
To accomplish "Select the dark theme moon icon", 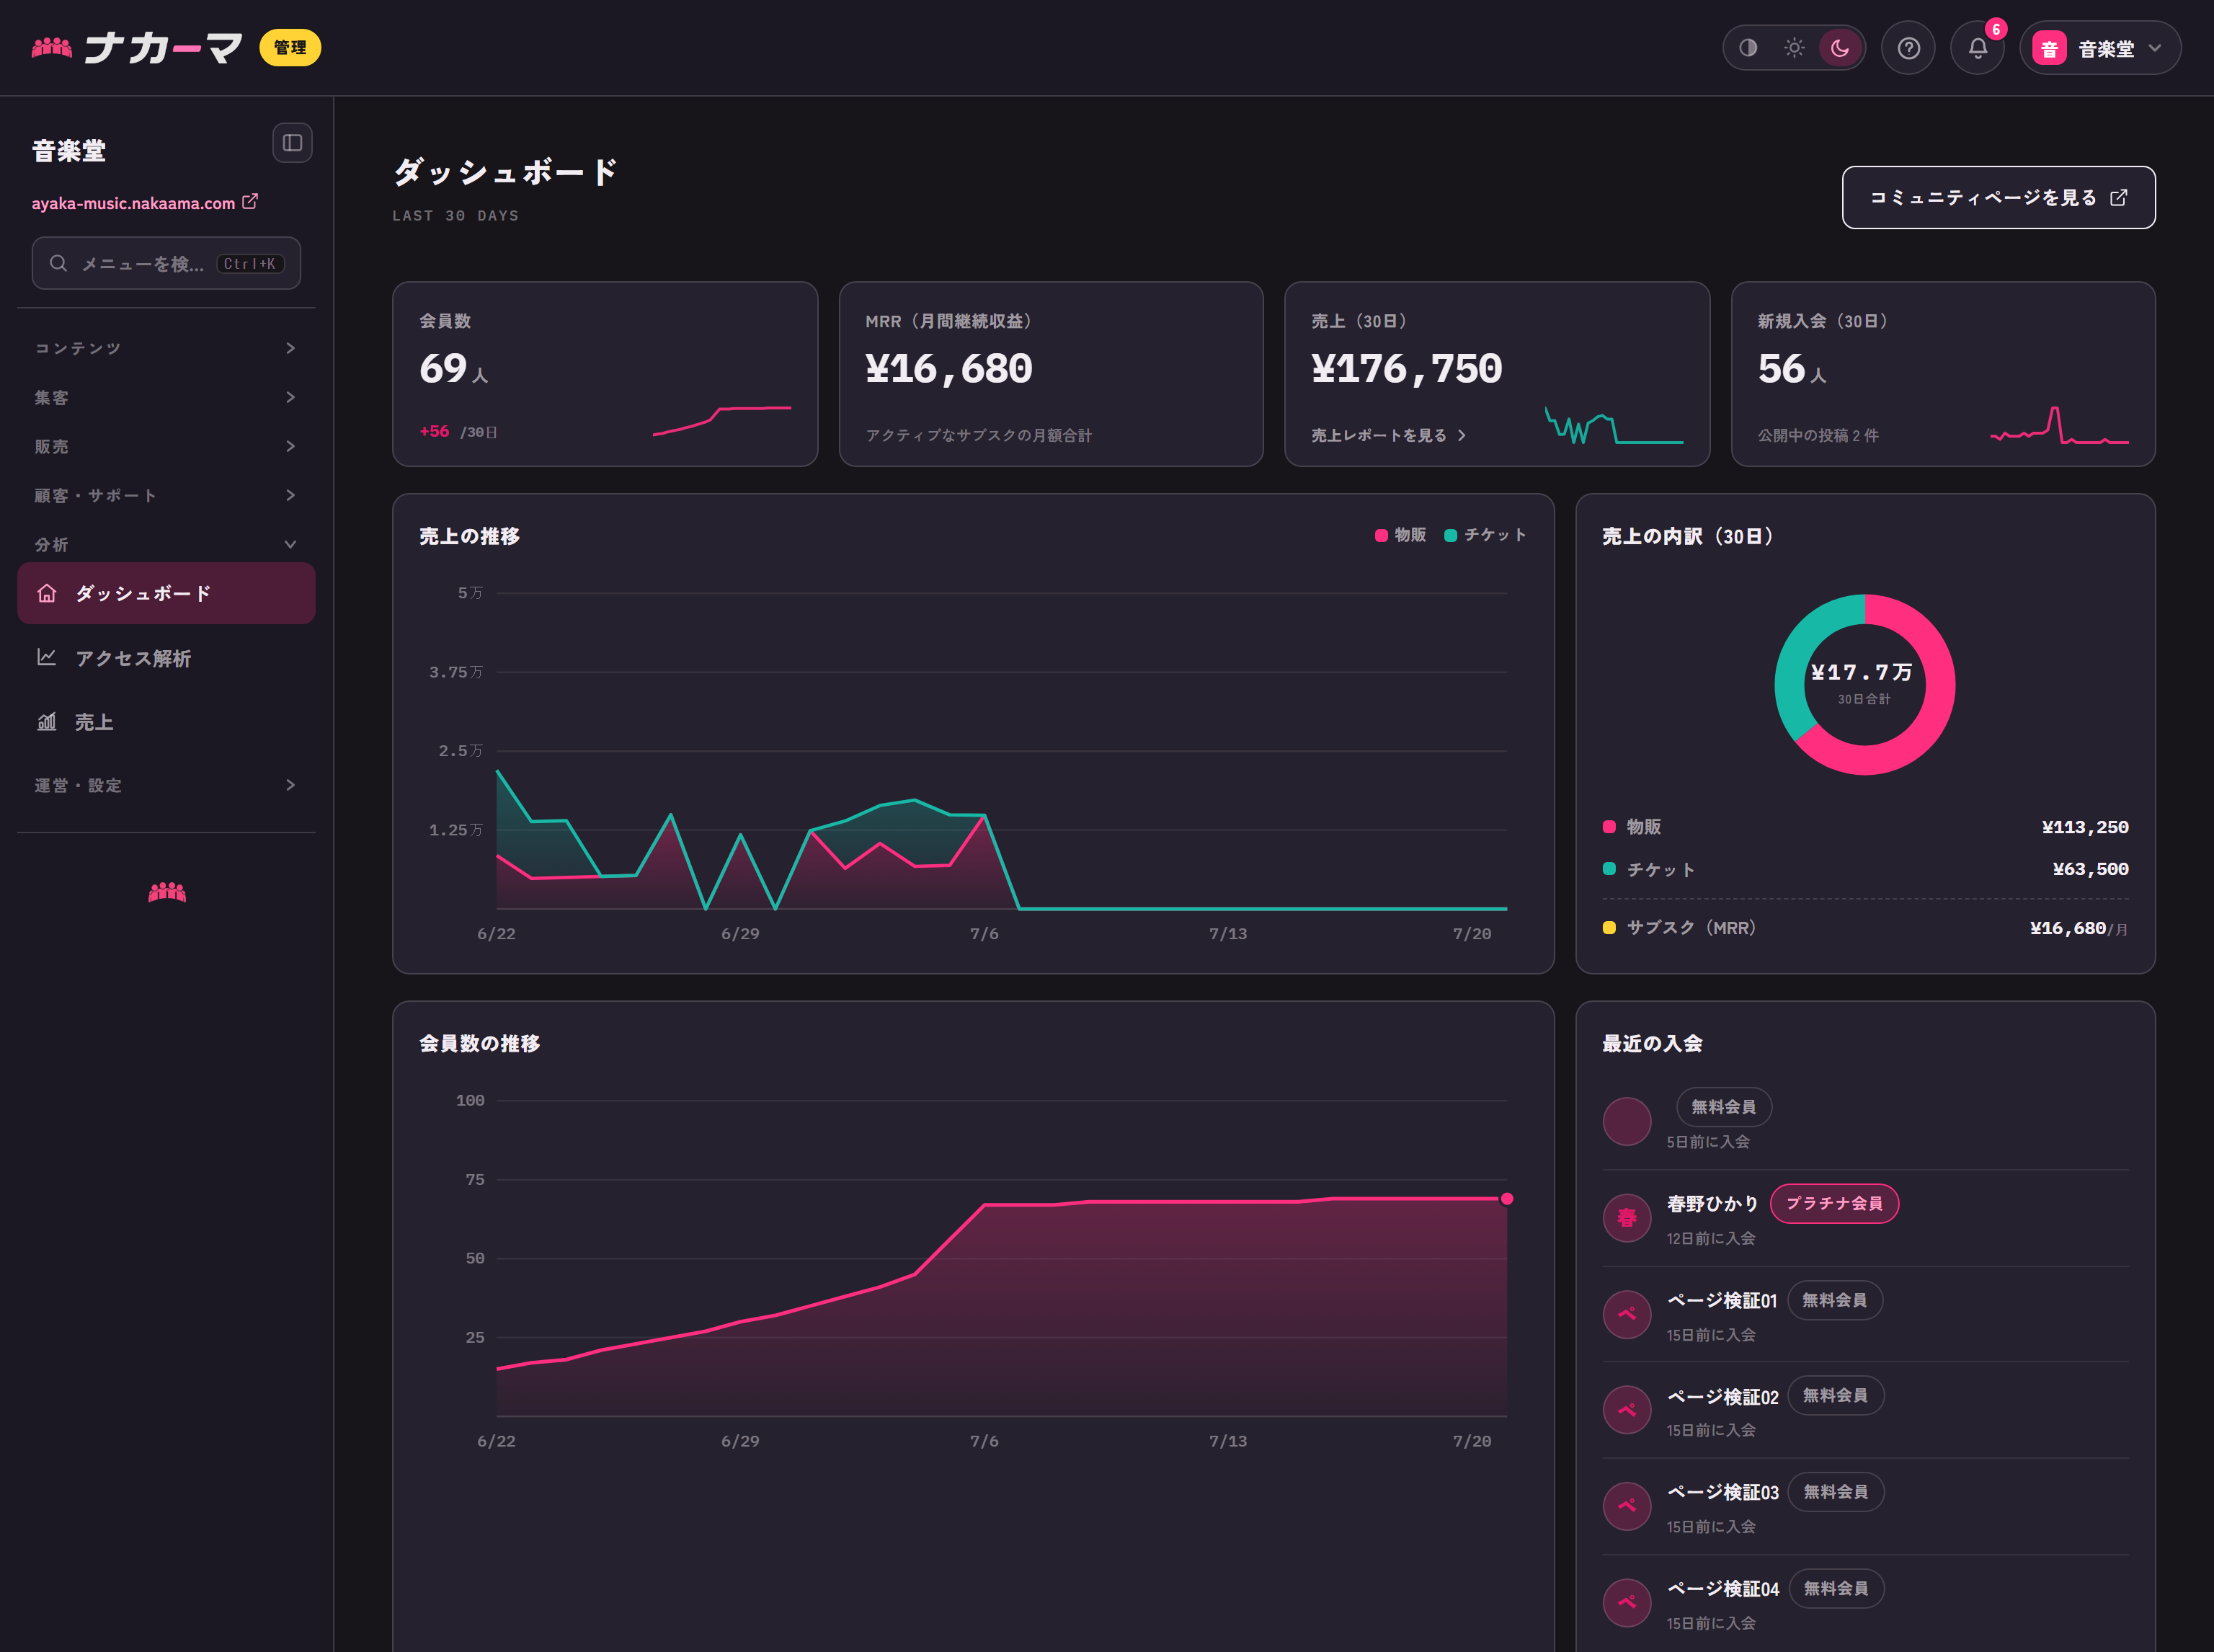I will (1840, 48).
